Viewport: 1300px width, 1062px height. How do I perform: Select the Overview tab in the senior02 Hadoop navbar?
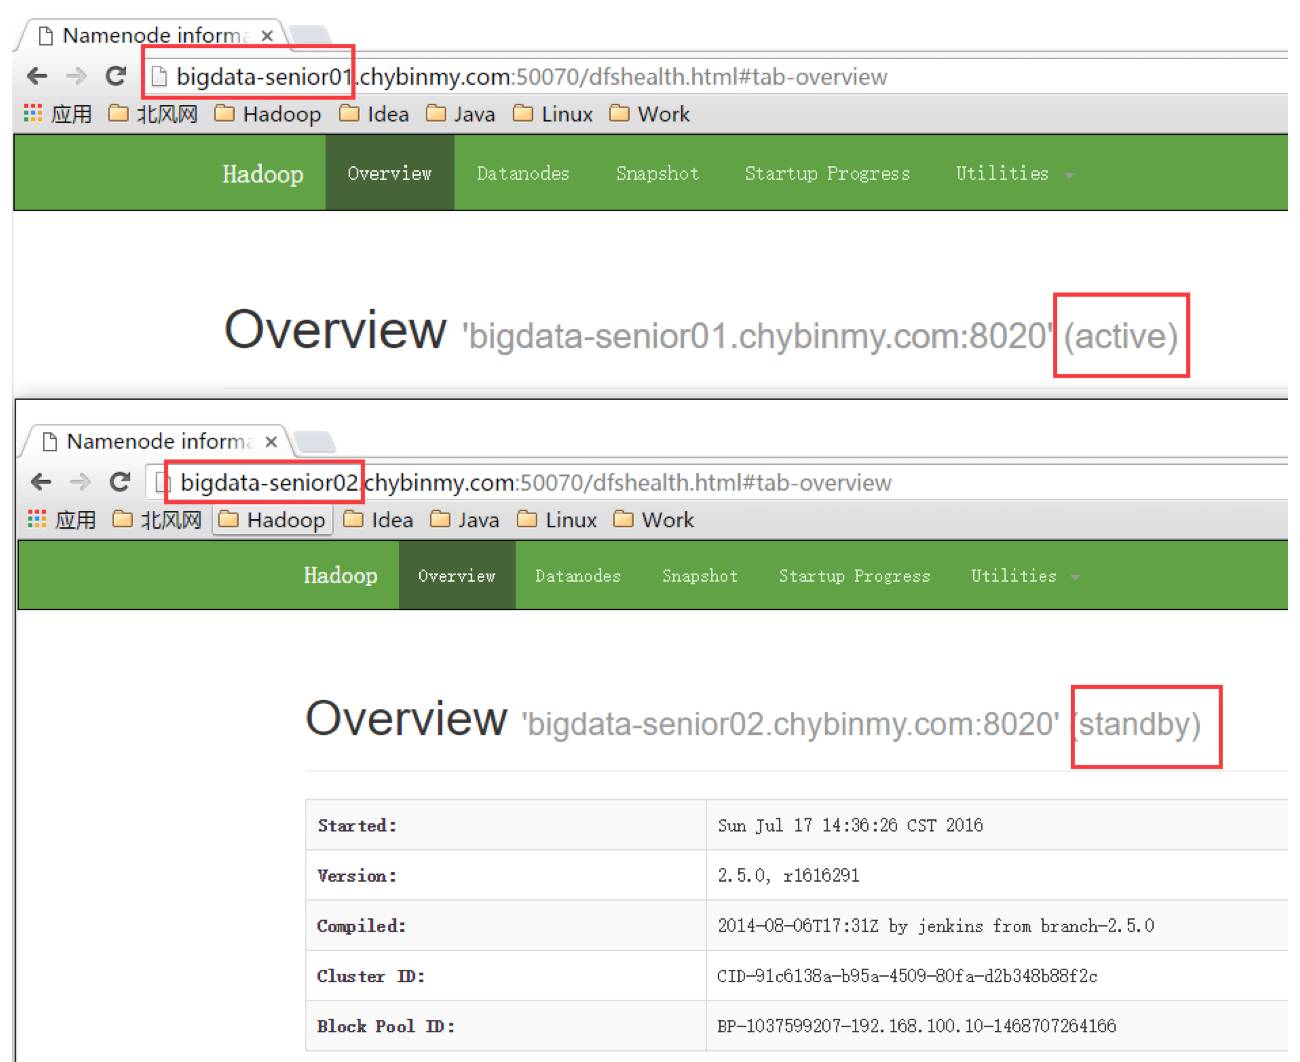tap(457, 576)
